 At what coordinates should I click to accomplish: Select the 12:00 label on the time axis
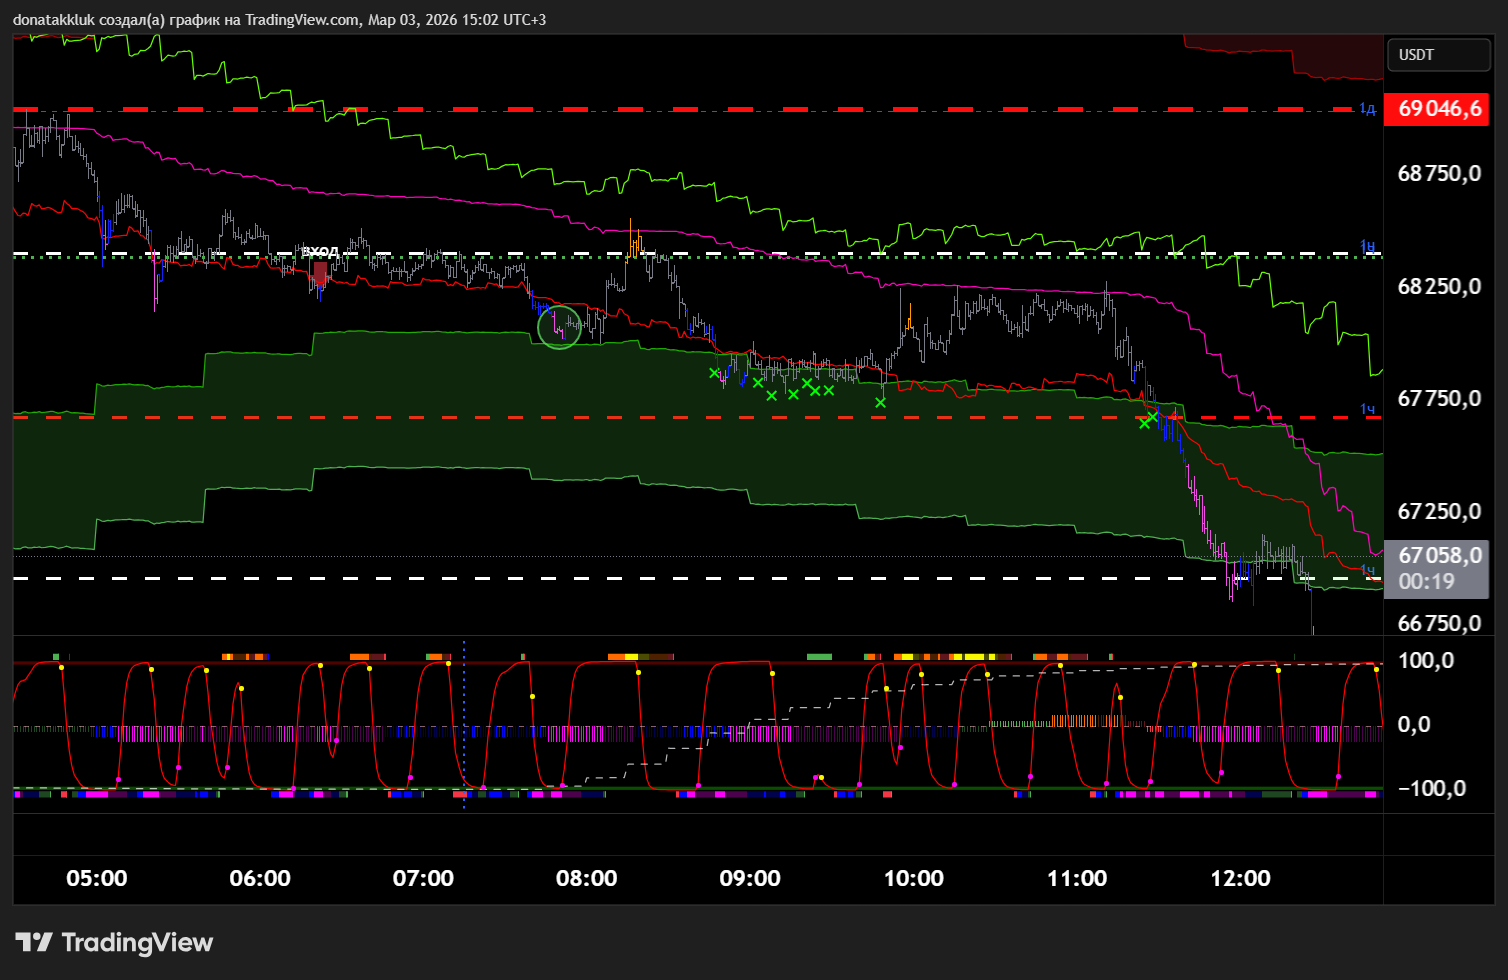[1240, 879]
